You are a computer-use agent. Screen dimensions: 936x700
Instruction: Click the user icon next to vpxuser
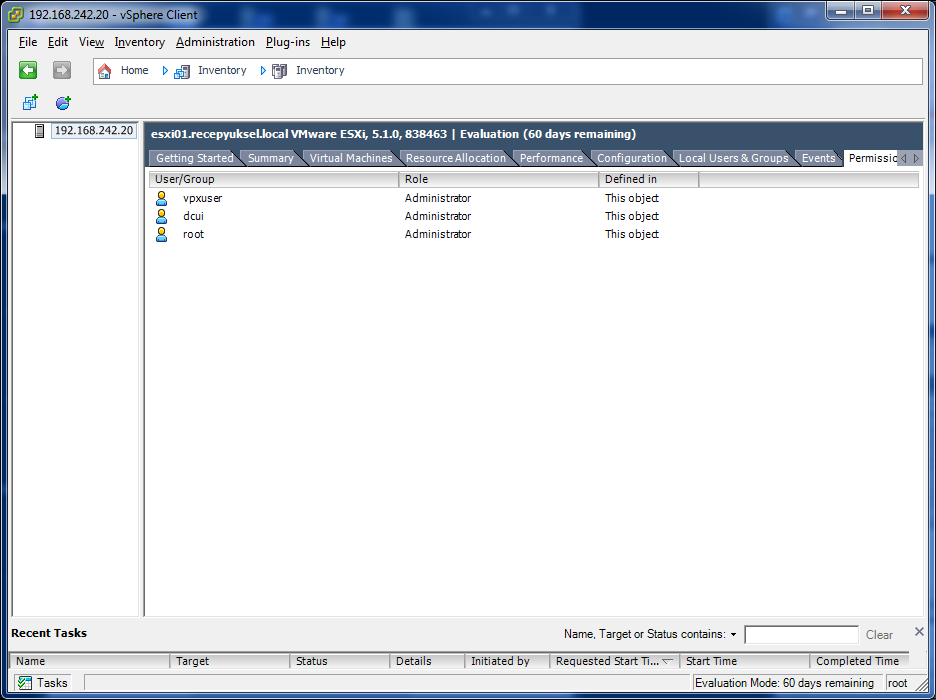(161, 198)
